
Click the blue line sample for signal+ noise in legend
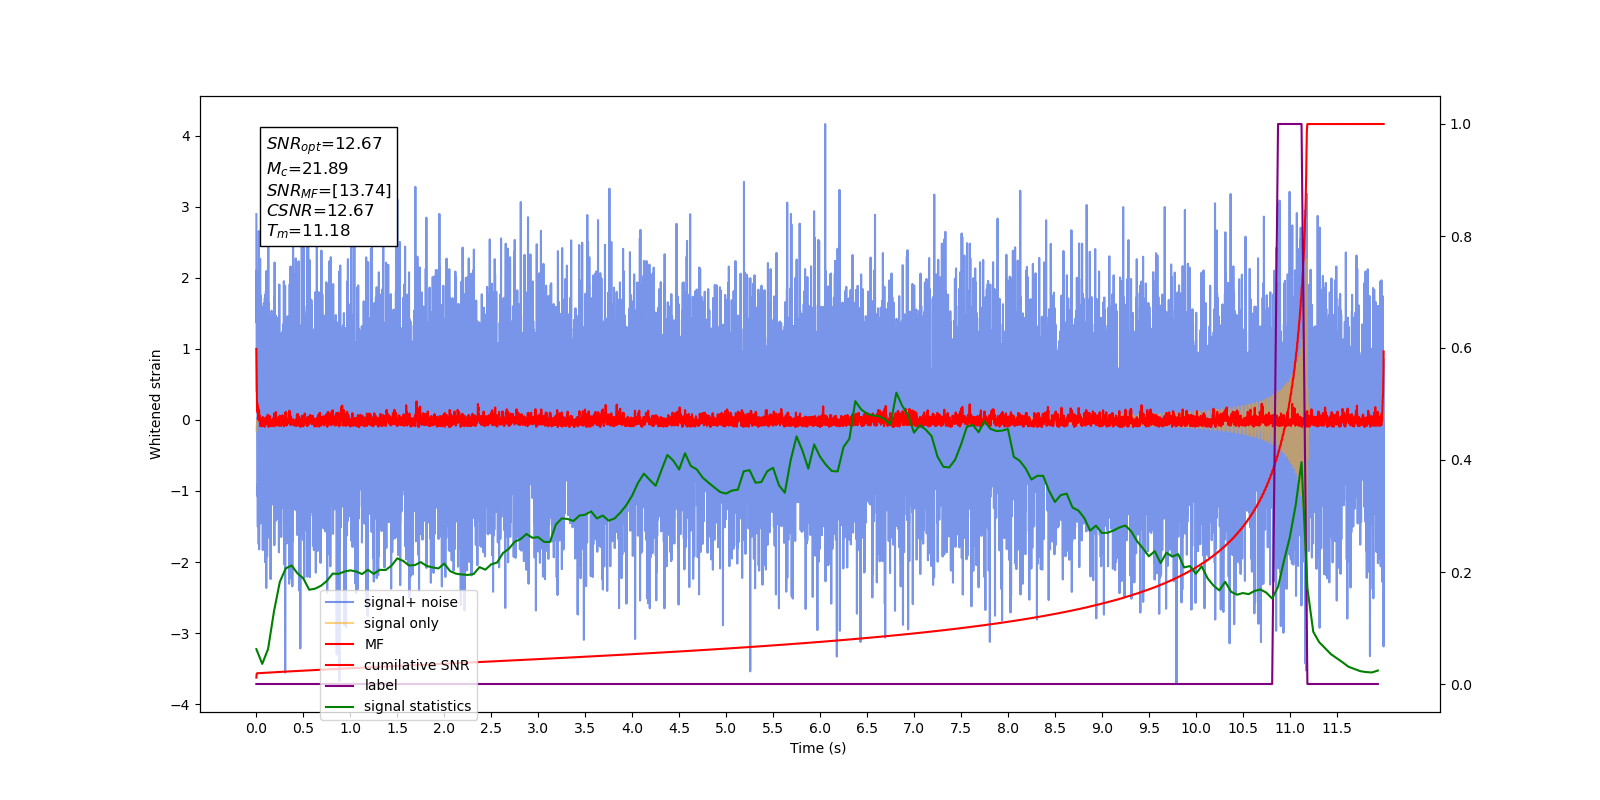[x=340, y=602]
